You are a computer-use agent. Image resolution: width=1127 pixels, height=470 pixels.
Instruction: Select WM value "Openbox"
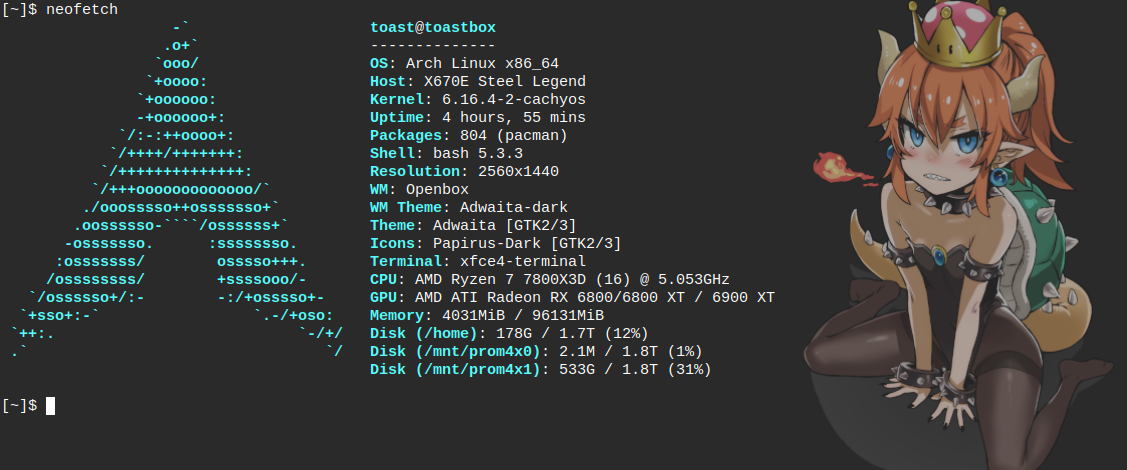click(437, 190)
